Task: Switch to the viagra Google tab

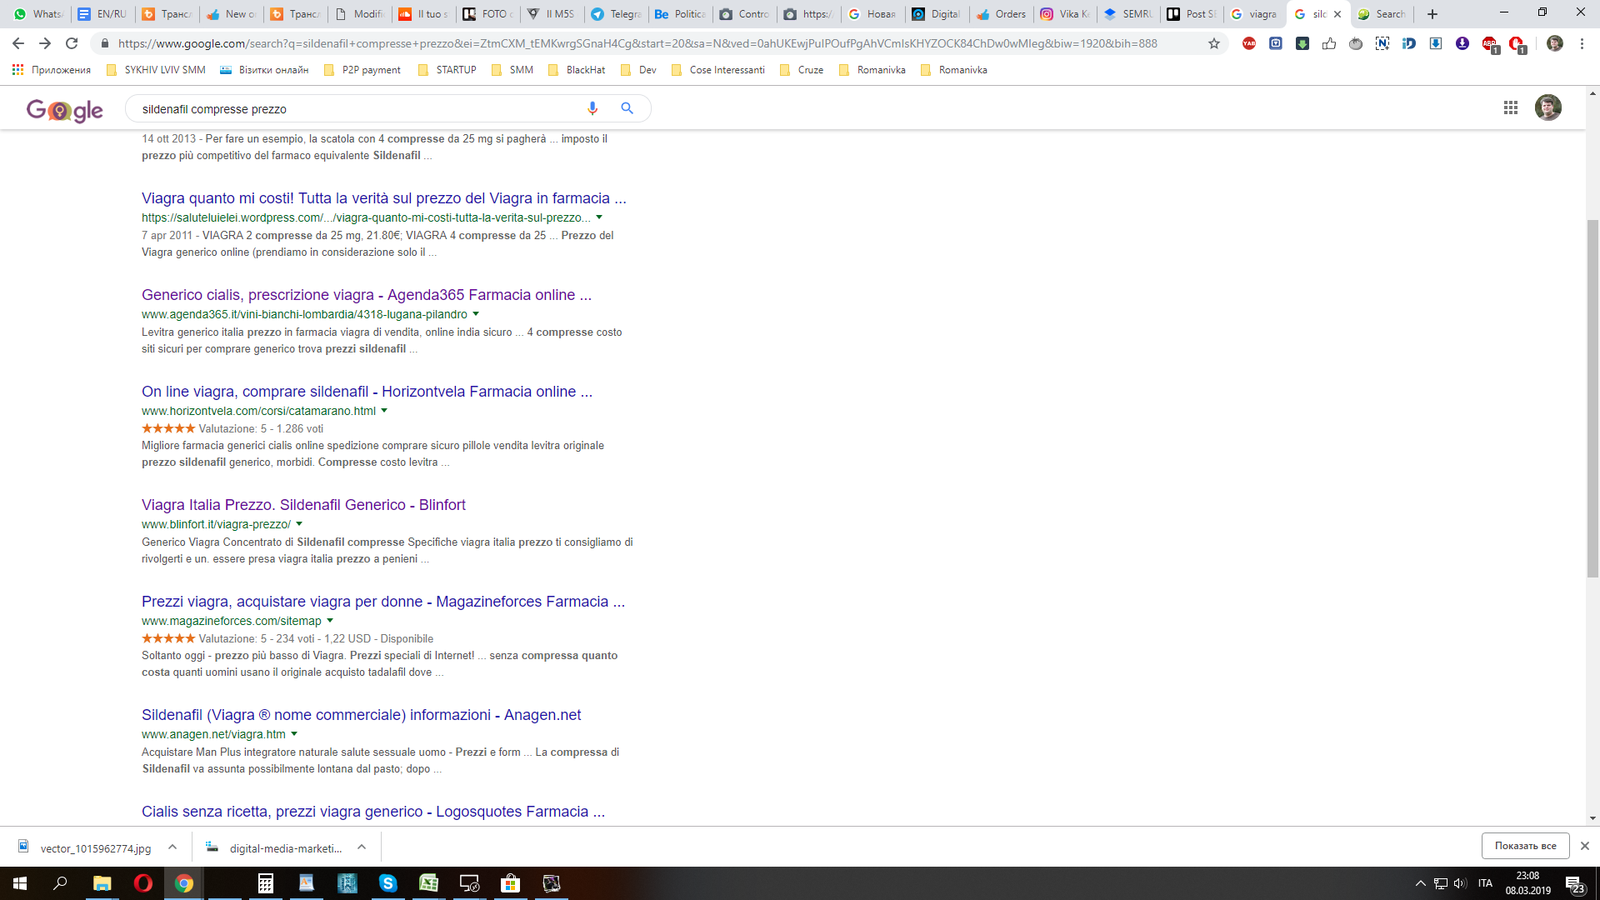Action: [x=1255, y=14]
